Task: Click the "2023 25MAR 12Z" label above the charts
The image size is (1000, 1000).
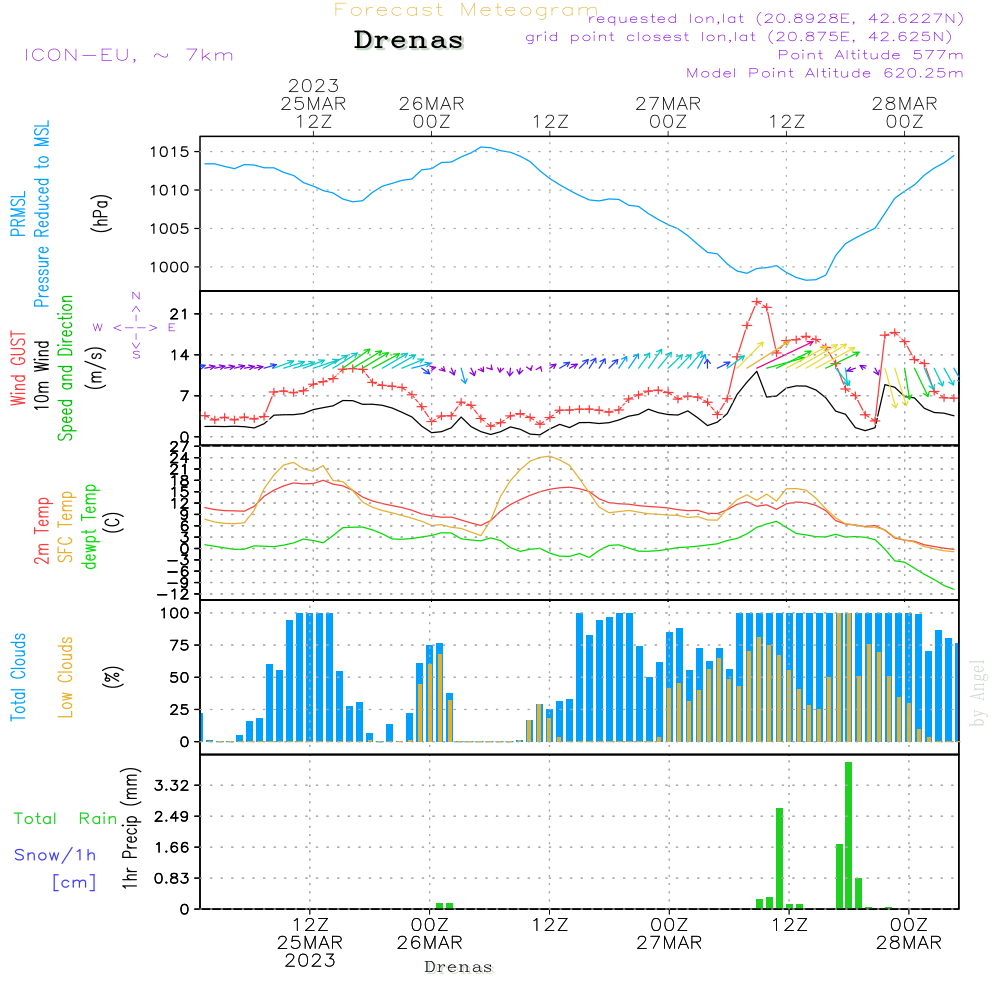Action: tap(313, 103)
